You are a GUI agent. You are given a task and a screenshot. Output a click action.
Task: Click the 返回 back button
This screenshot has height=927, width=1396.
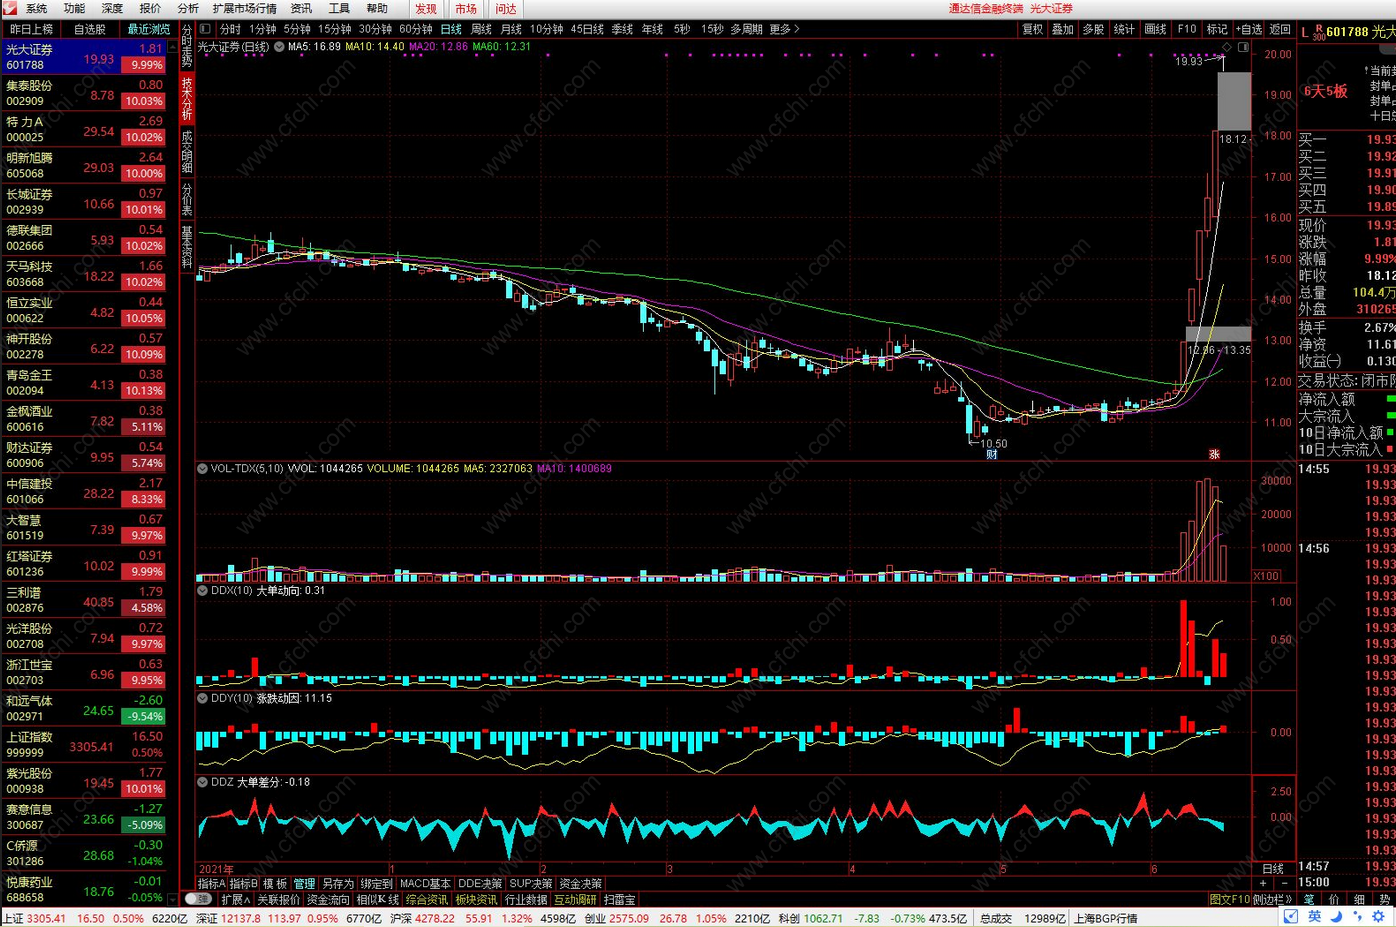pos(1280,29)
